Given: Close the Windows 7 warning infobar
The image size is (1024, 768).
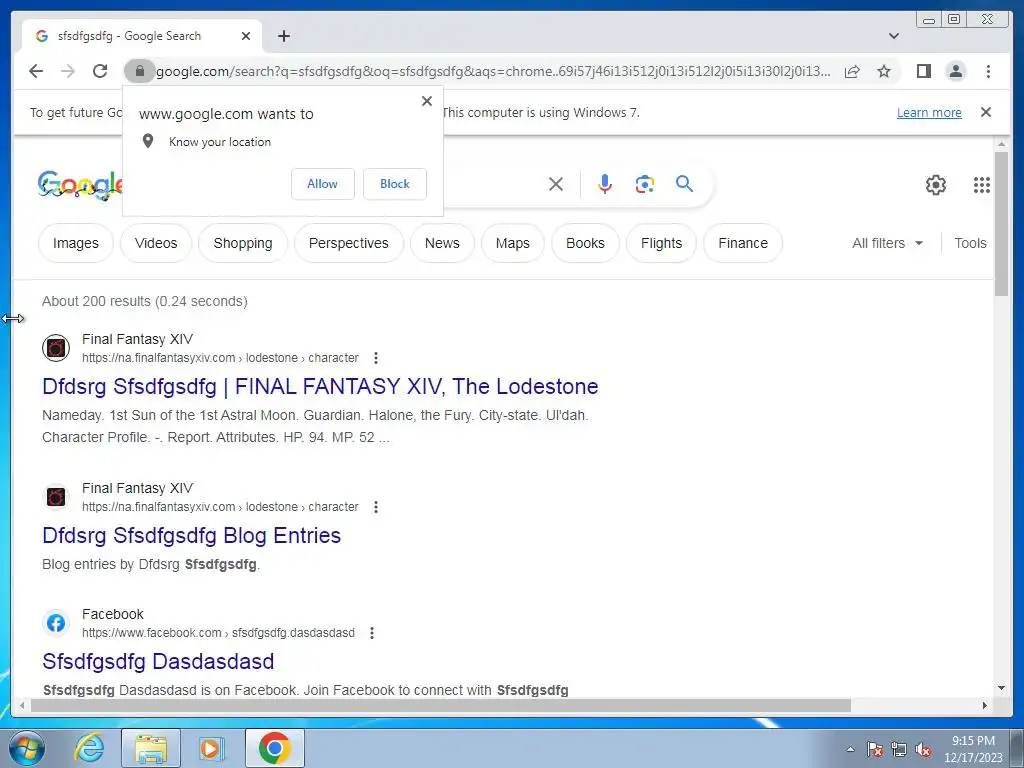Looking at the screenshot, I should pyautogui.click(x=986, y=112).
